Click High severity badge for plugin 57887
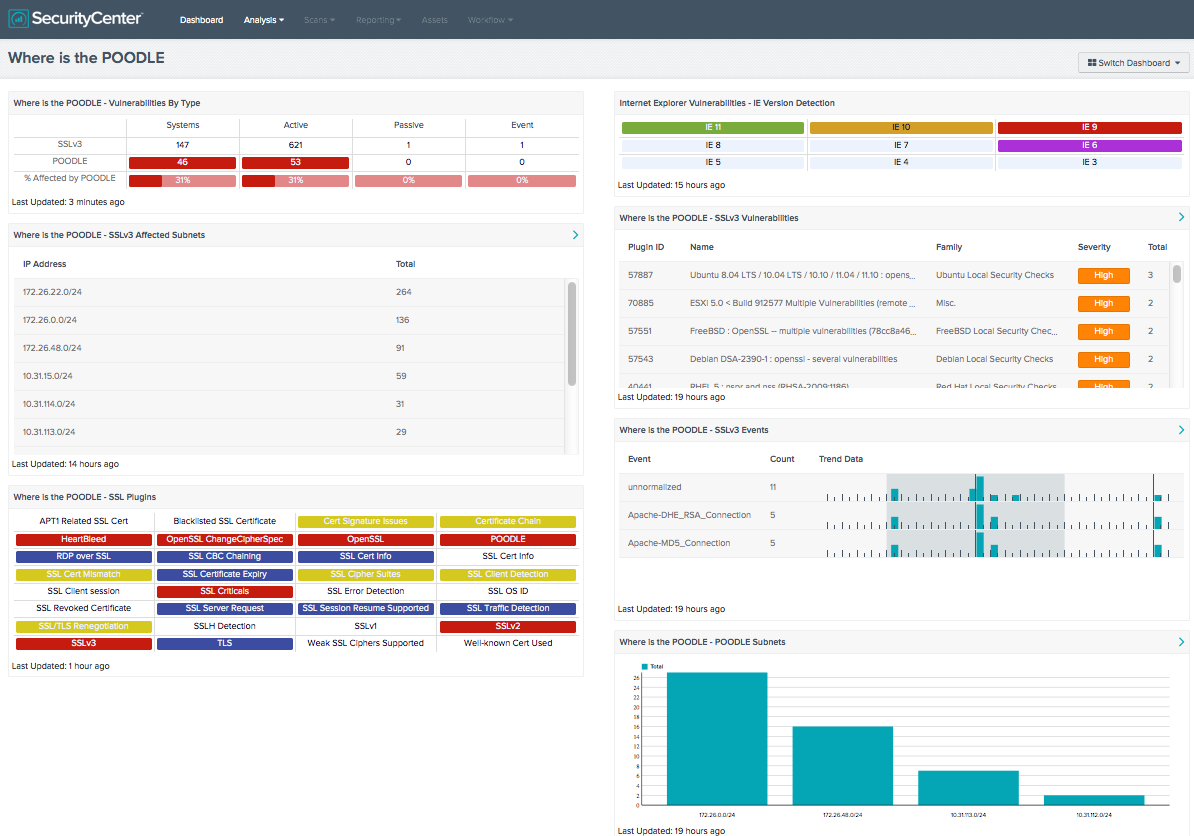1194x836 pixels. pyautogui.click(x=1103, y=276)
